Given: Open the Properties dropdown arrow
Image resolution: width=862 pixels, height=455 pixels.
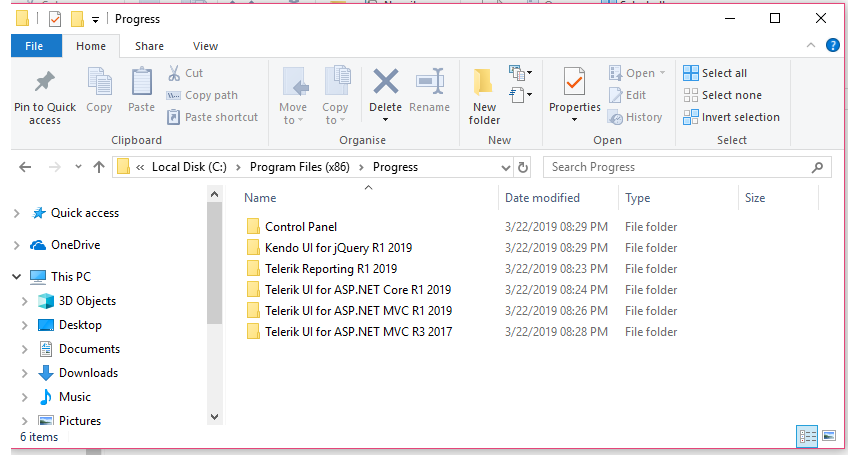Looking at the screenshot, I should tap(574, 120).
